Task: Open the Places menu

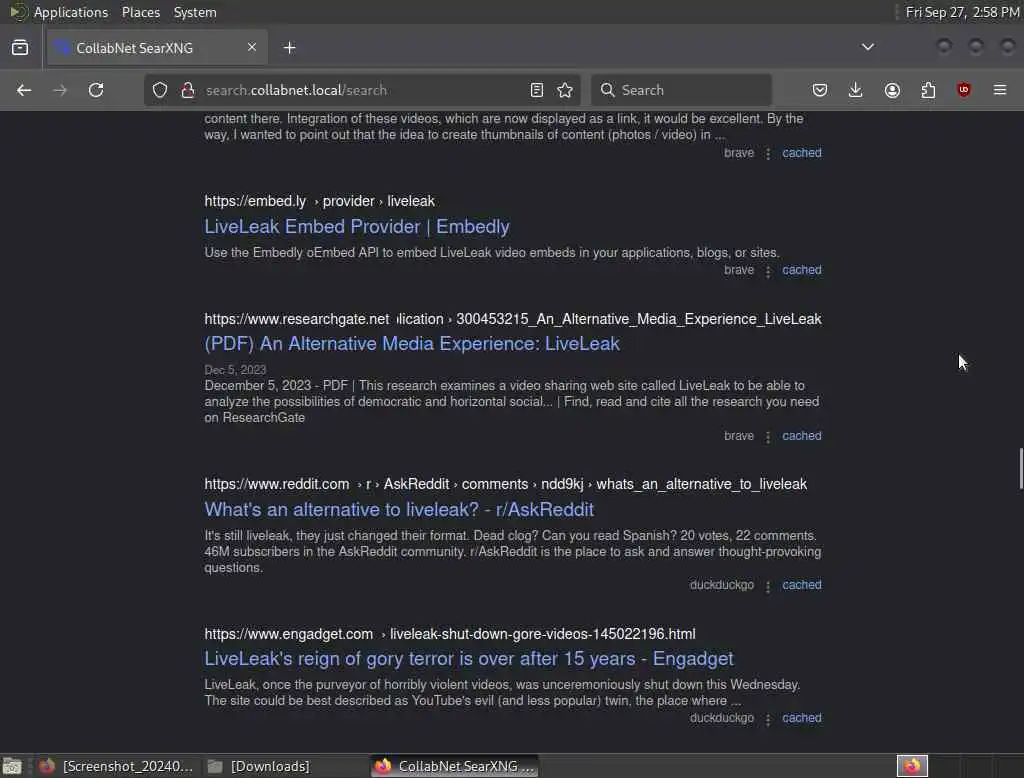Action: [x=141, y=12]
